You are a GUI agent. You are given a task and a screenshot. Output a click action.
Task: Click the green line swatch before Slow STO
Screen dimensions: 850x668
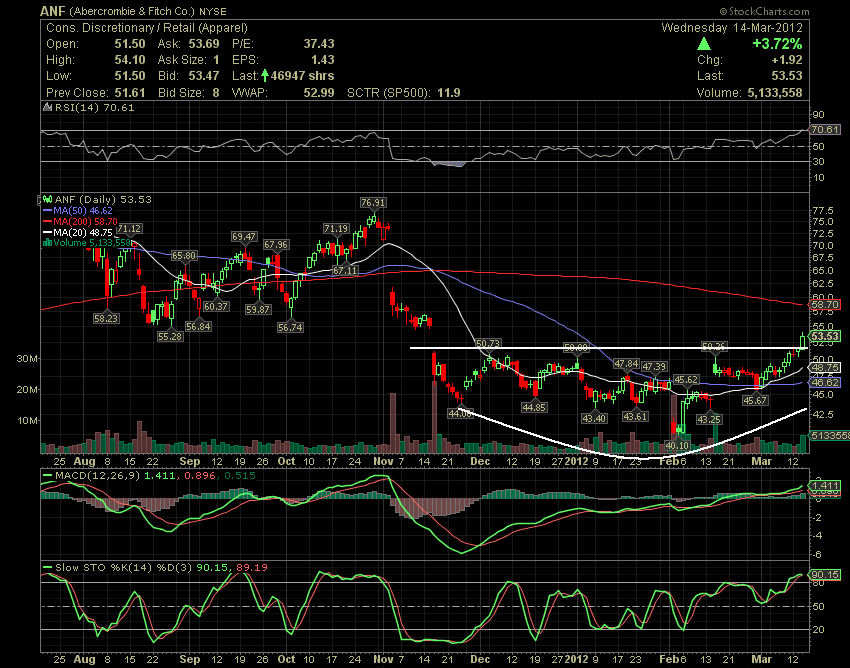tap(48, 568)
